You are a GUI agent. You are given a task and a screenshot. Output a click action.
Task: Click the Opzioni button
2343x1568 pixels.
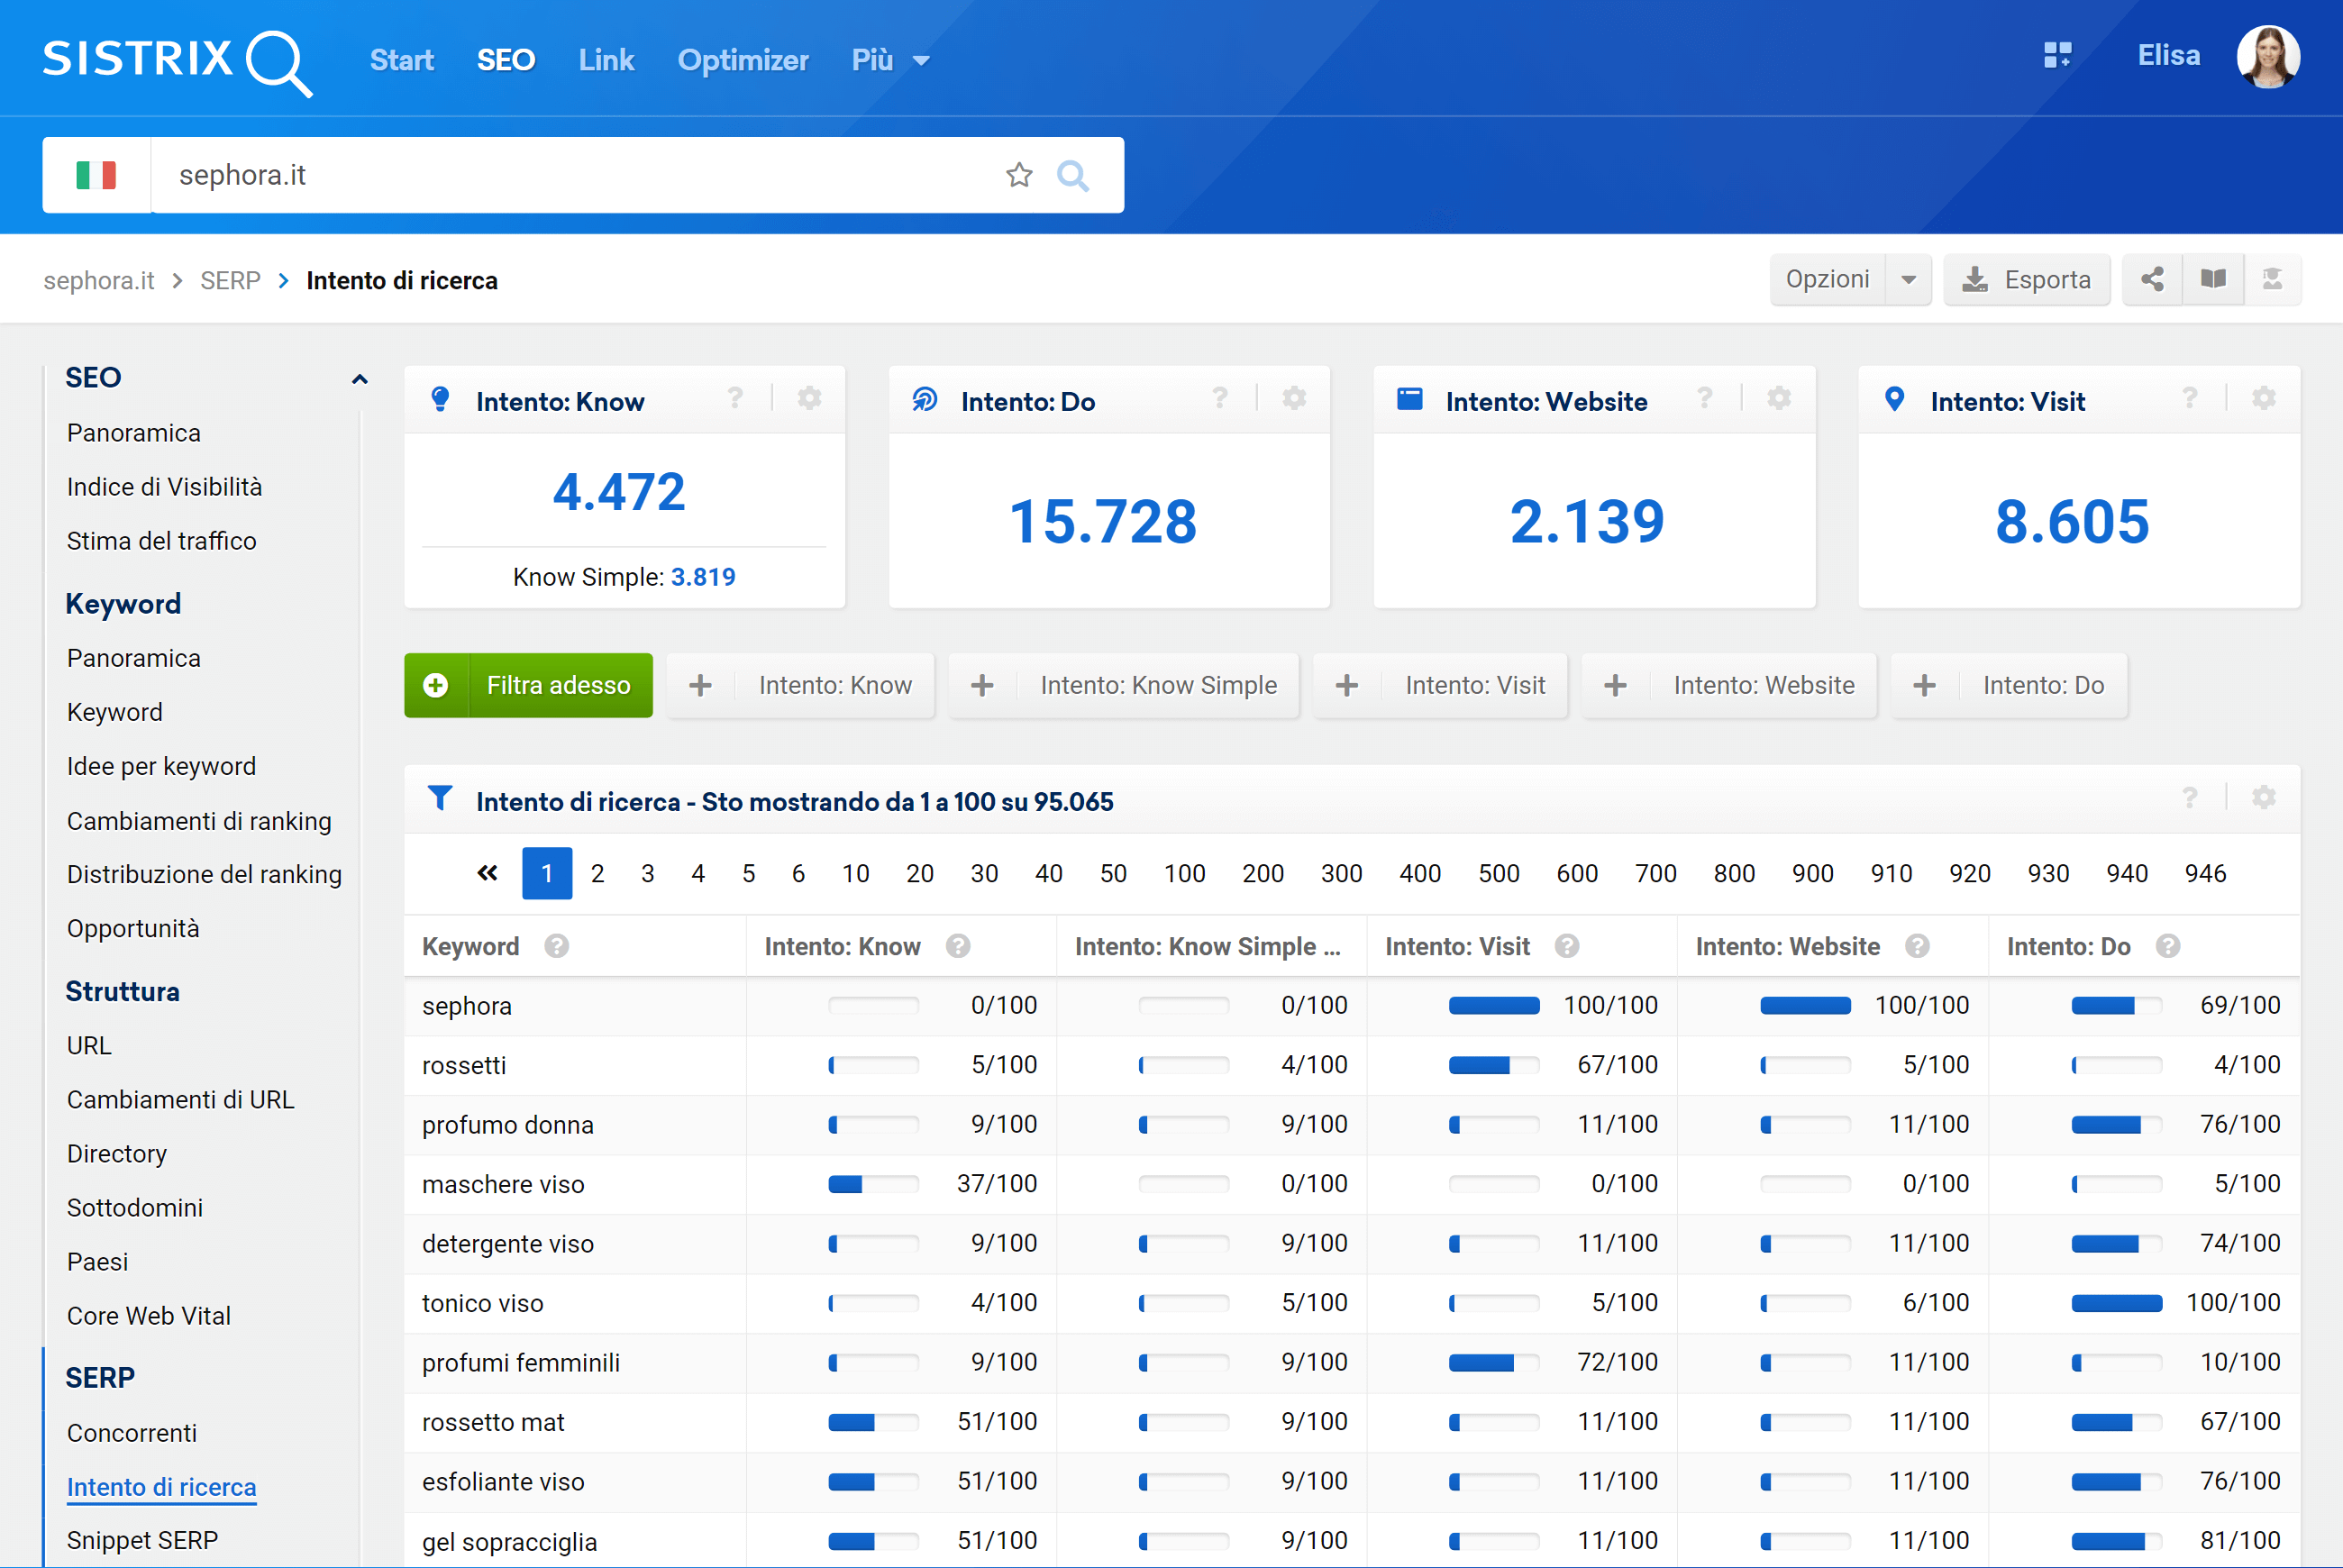[x=1827, y=279]
